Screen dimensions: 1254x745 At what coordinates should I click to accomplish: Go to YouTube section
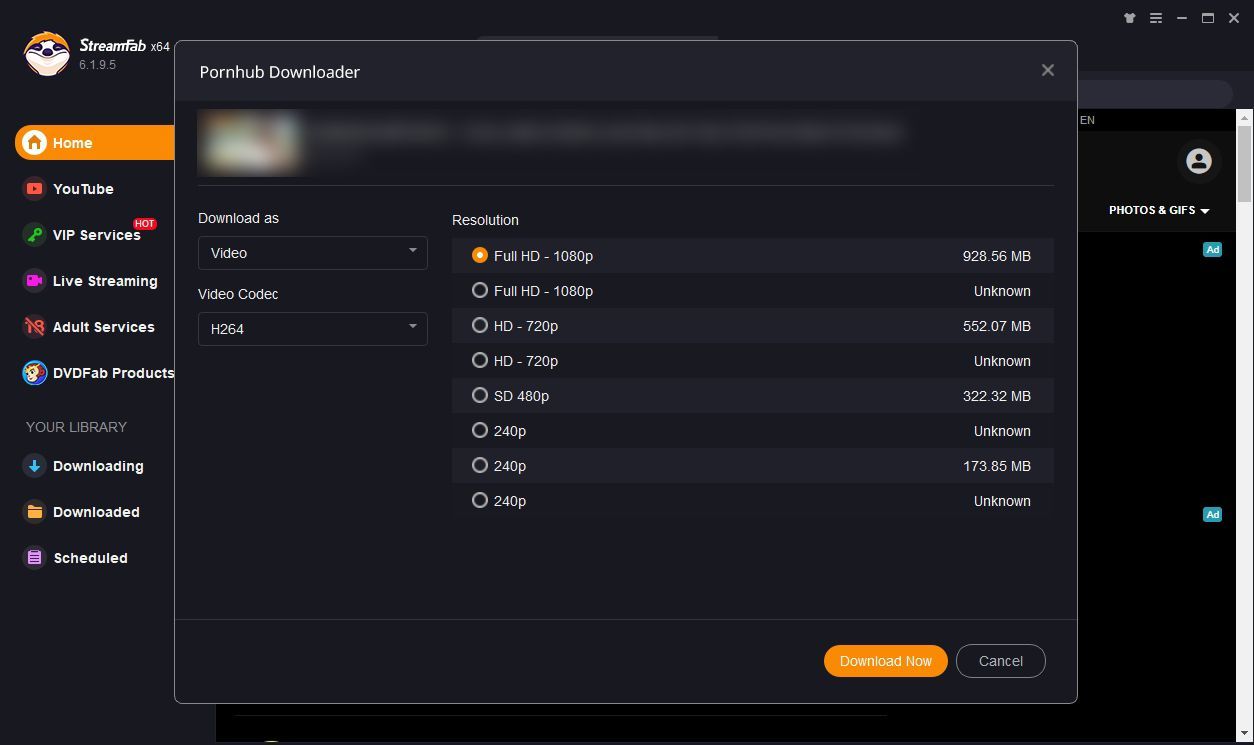[83, 189]
